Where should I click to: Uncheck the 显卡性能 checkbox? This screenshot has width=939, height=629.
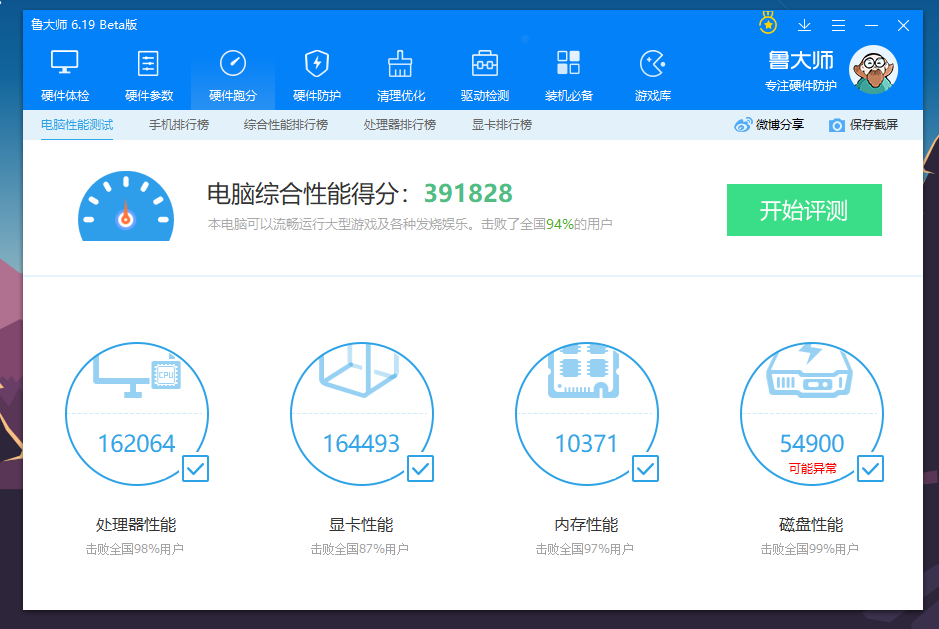click(420, 468)
